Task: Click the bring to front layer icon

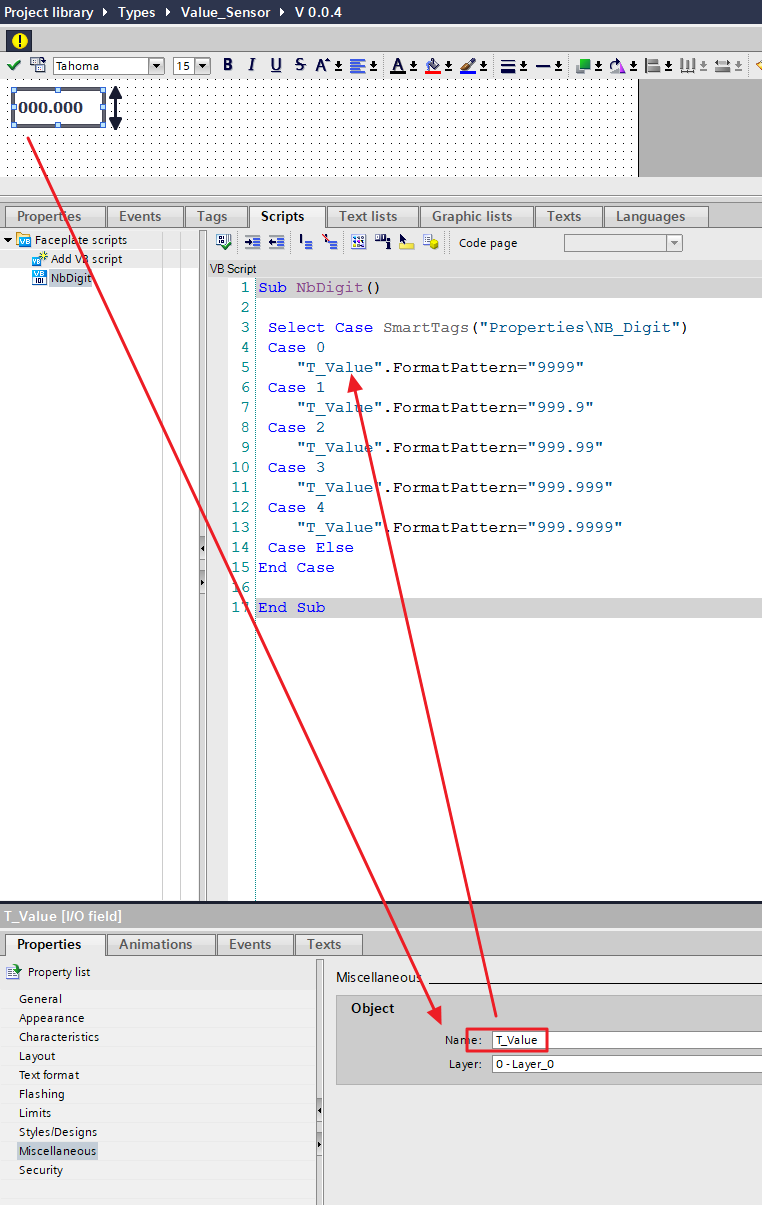Action: point(583,66)
